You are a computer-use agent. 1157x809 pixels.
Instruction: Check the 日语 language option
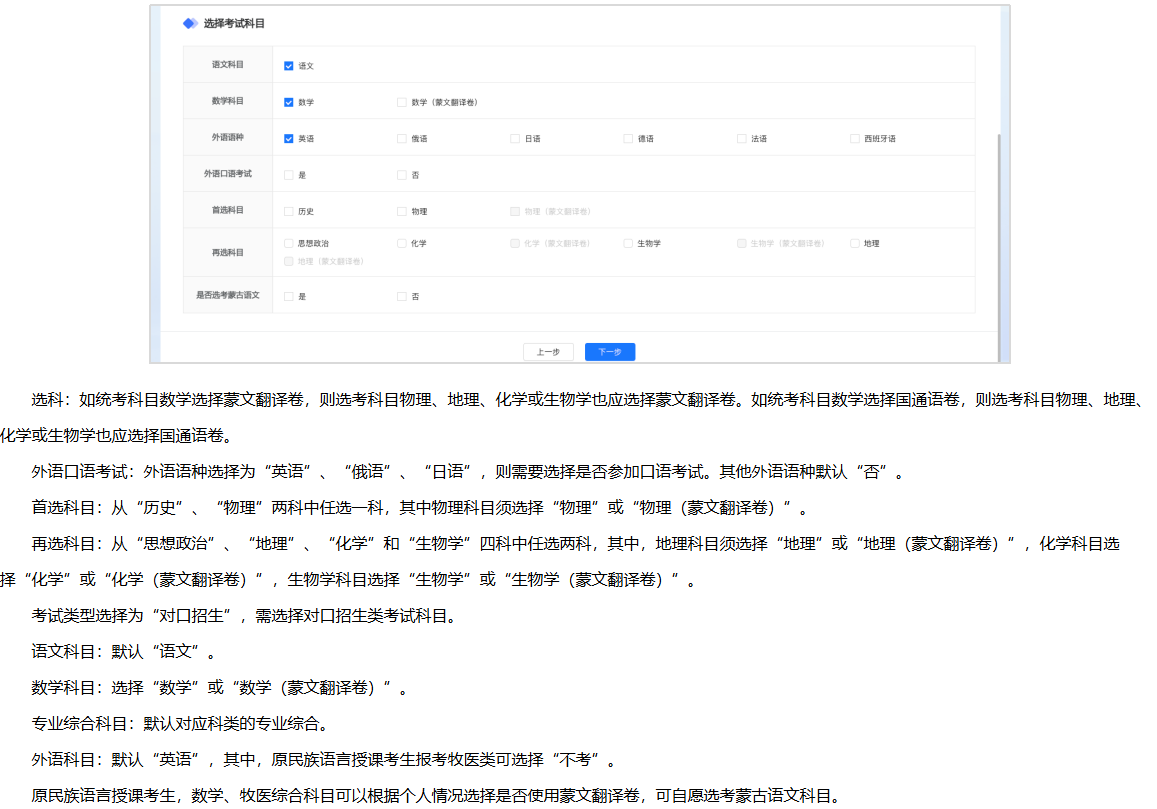click(515, 139)
